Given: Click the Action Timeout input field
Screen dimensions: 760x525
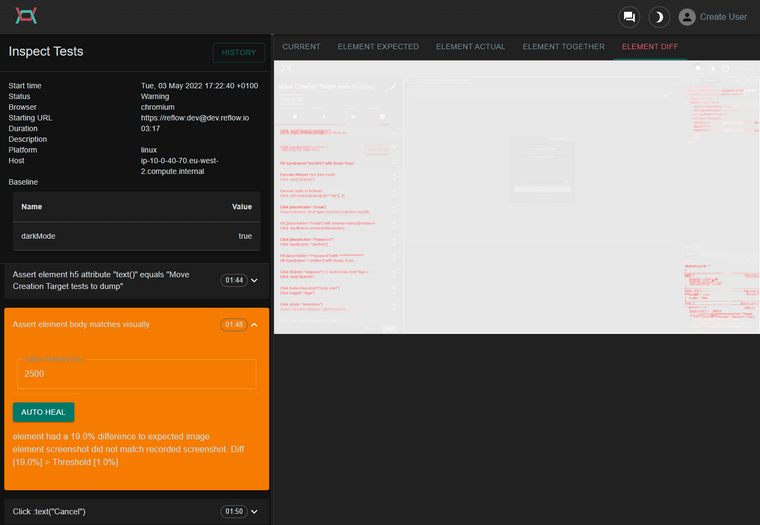Looking at the screenshot, I should point(136,374).
